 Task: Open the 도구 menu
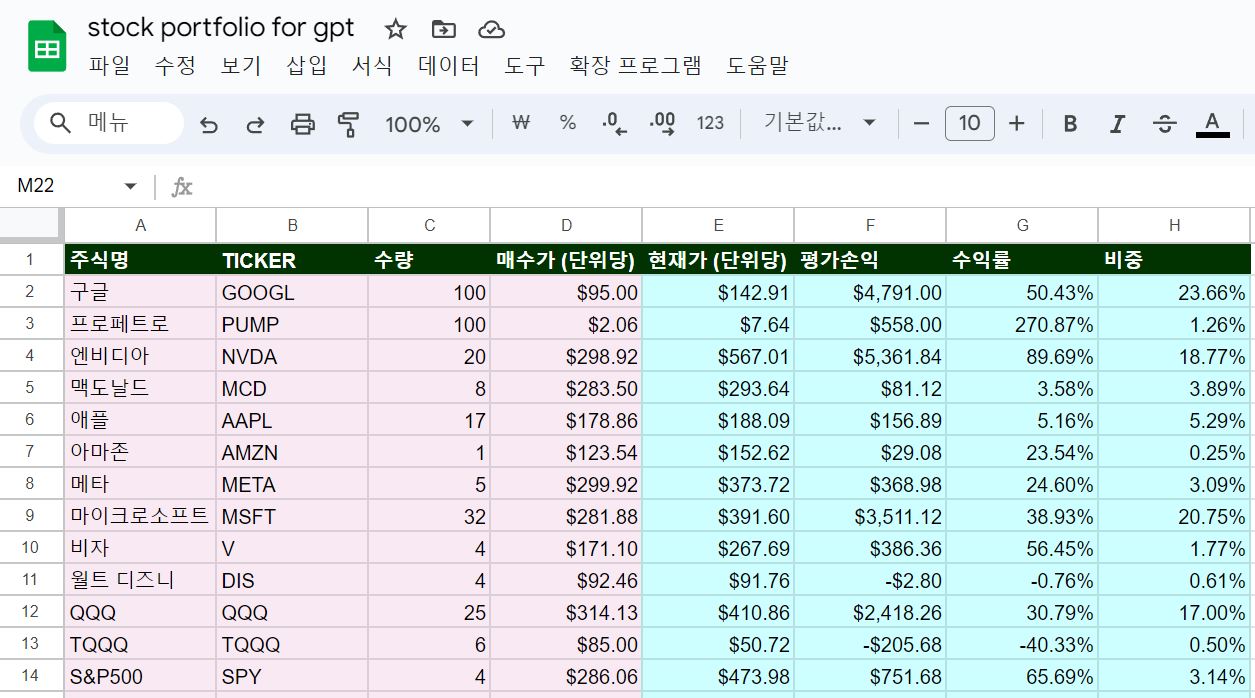(x=525, y=66)
